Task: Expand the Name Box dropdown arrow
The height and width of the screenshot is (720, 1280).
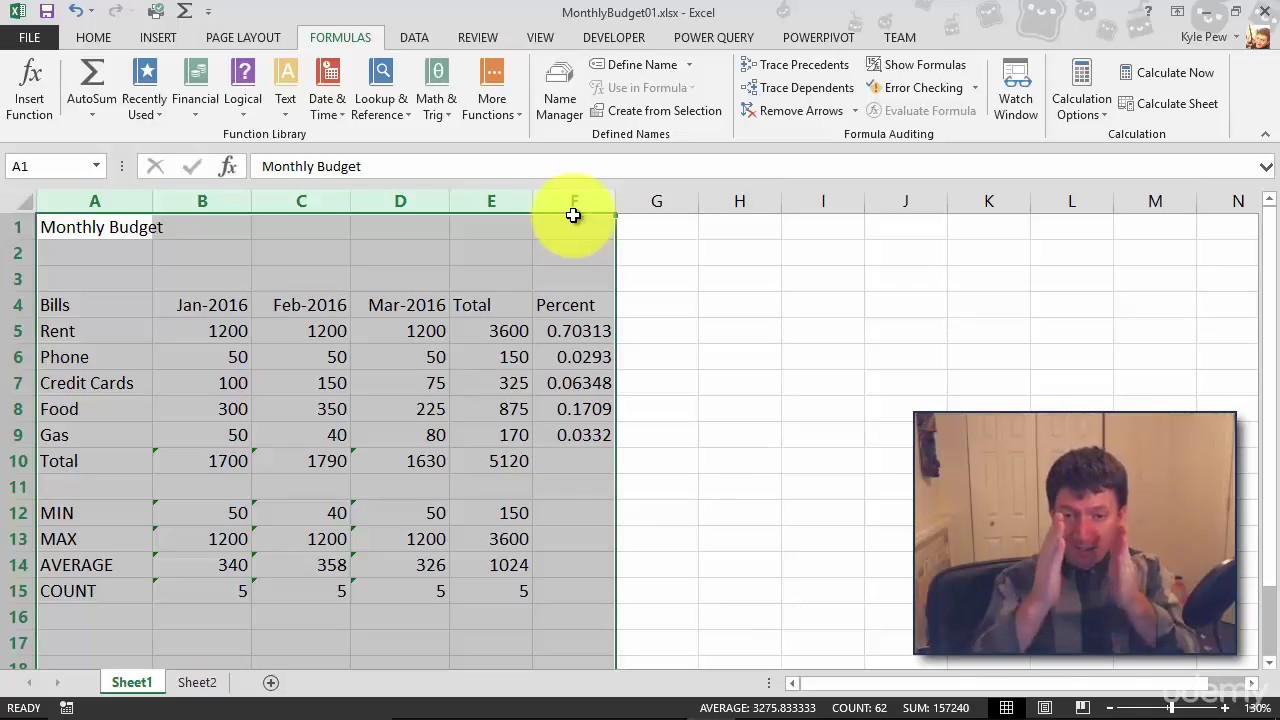Action: (x=96, y=166)
